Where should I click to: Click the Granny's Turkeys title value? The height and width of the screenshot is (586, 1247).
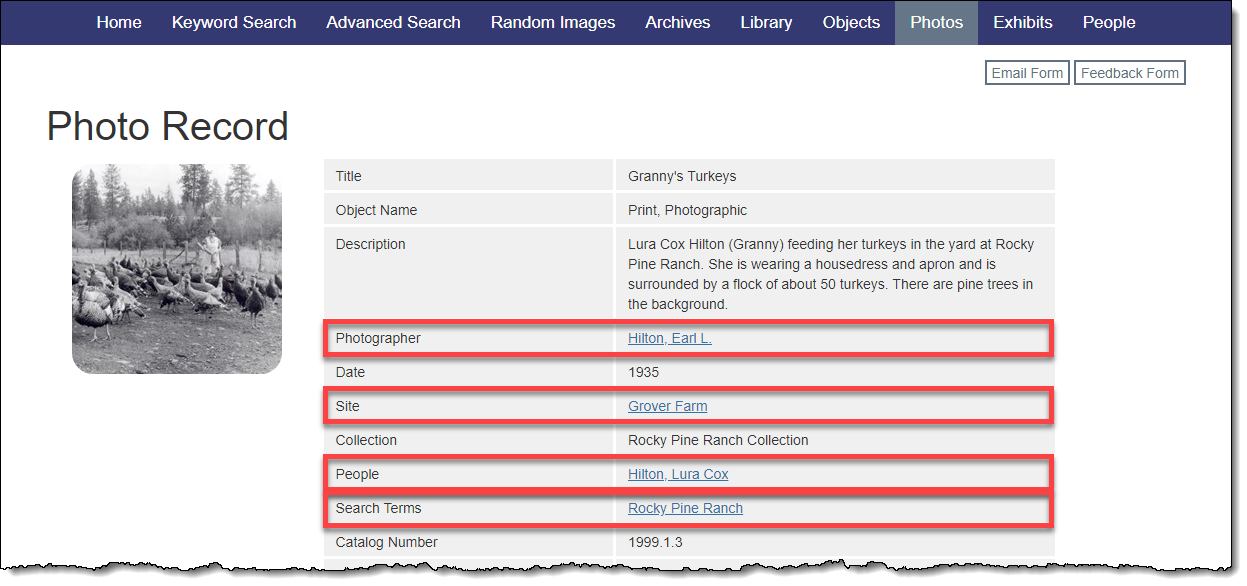point(682,176)
